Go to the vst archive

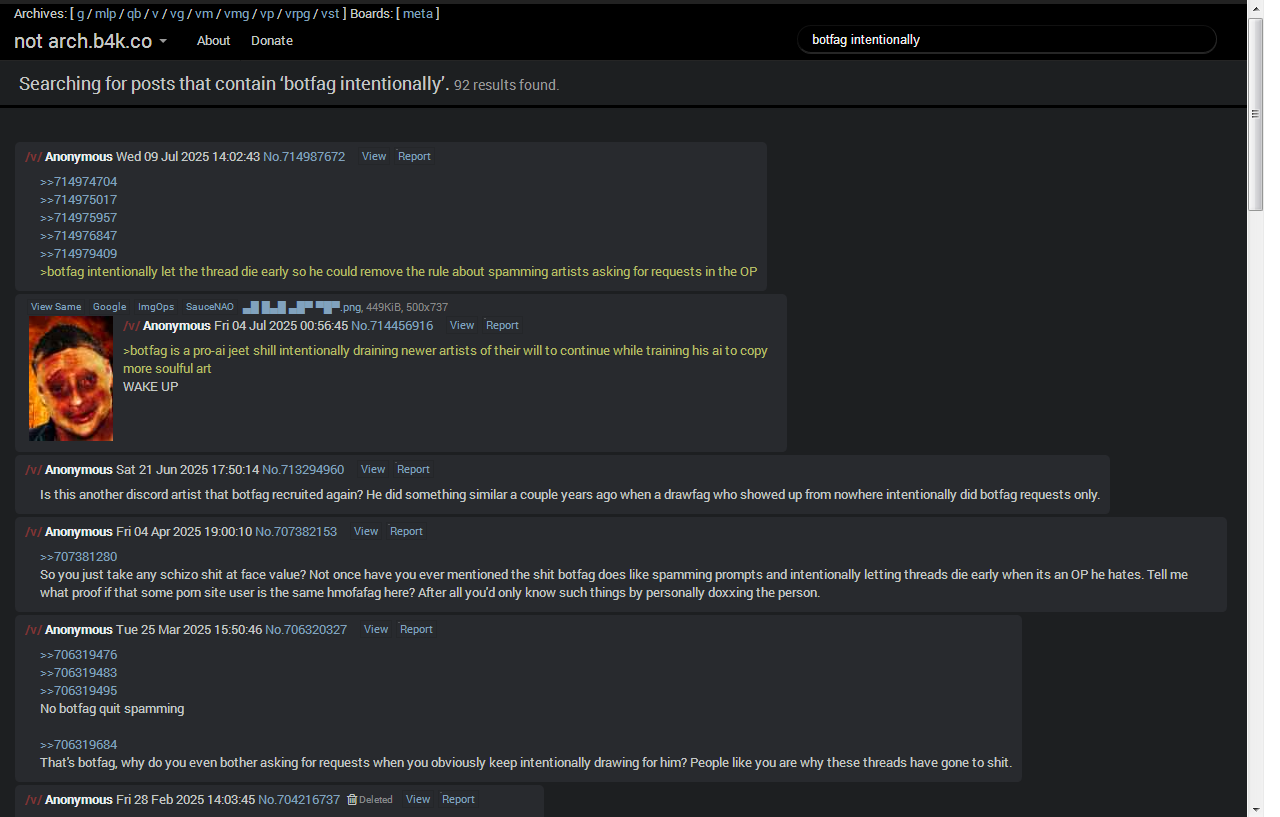[330, 13]
